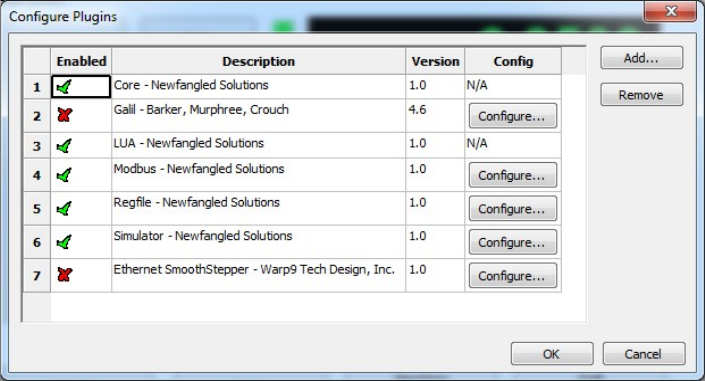The image size is (705, 381).
Task: Toggle the Regfile plugin enabled mark
Action: [64, 209]
